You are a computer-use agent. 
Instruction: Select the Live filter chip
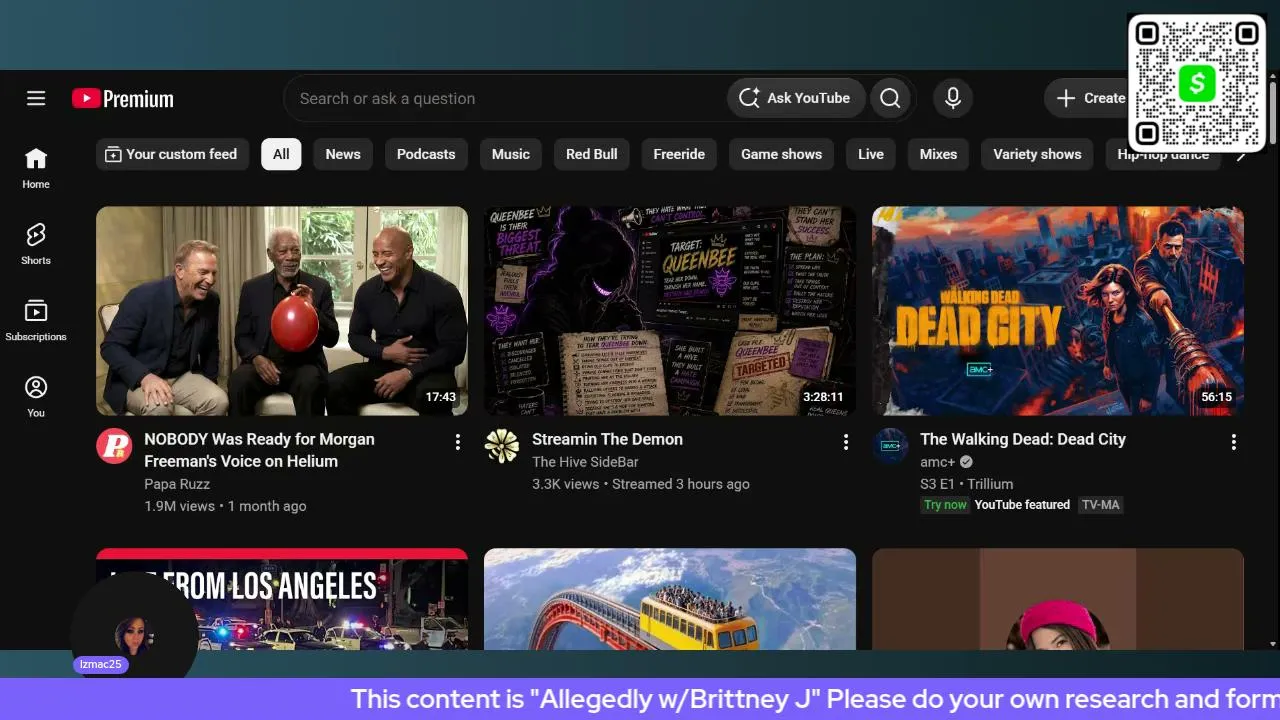871,154
